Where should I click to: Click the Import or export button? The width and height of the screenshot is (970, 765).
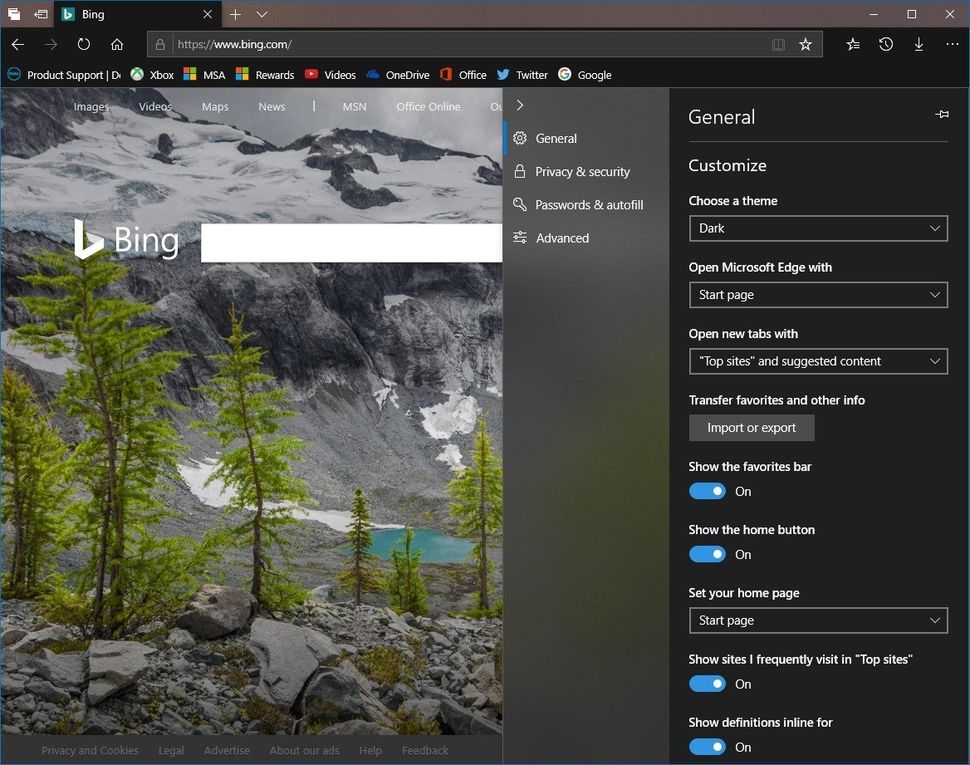click(751, 427)
